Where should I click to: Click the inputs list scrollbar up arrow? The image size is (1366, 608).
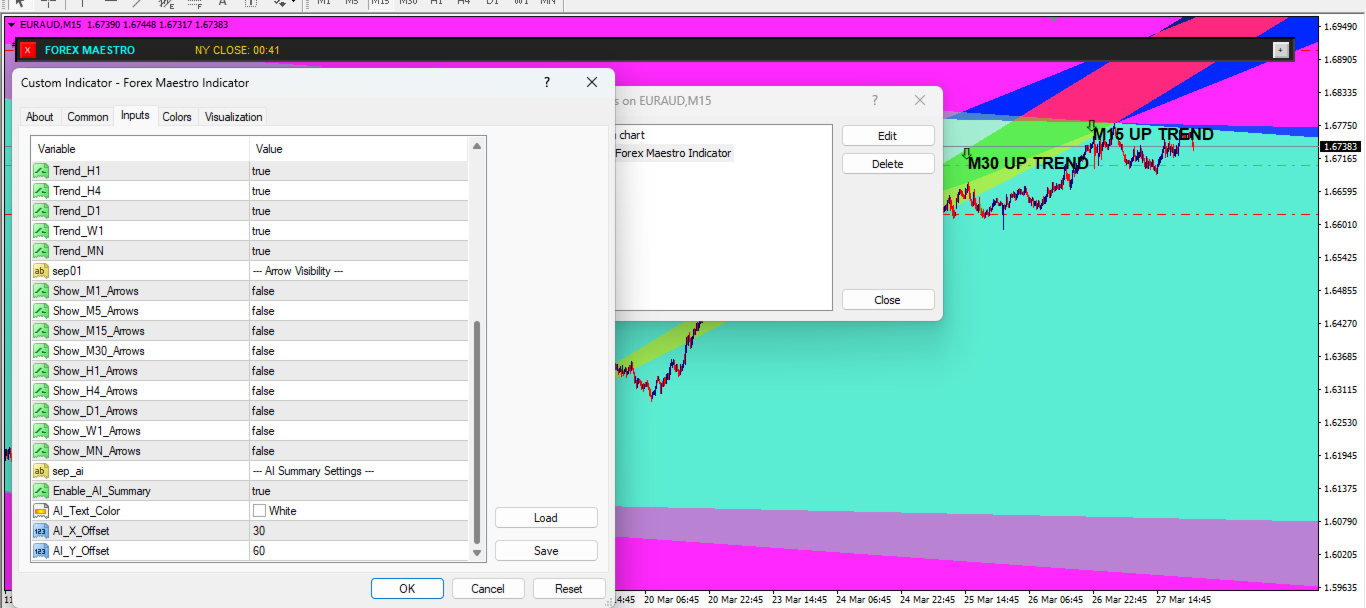[x=477, y=148]
